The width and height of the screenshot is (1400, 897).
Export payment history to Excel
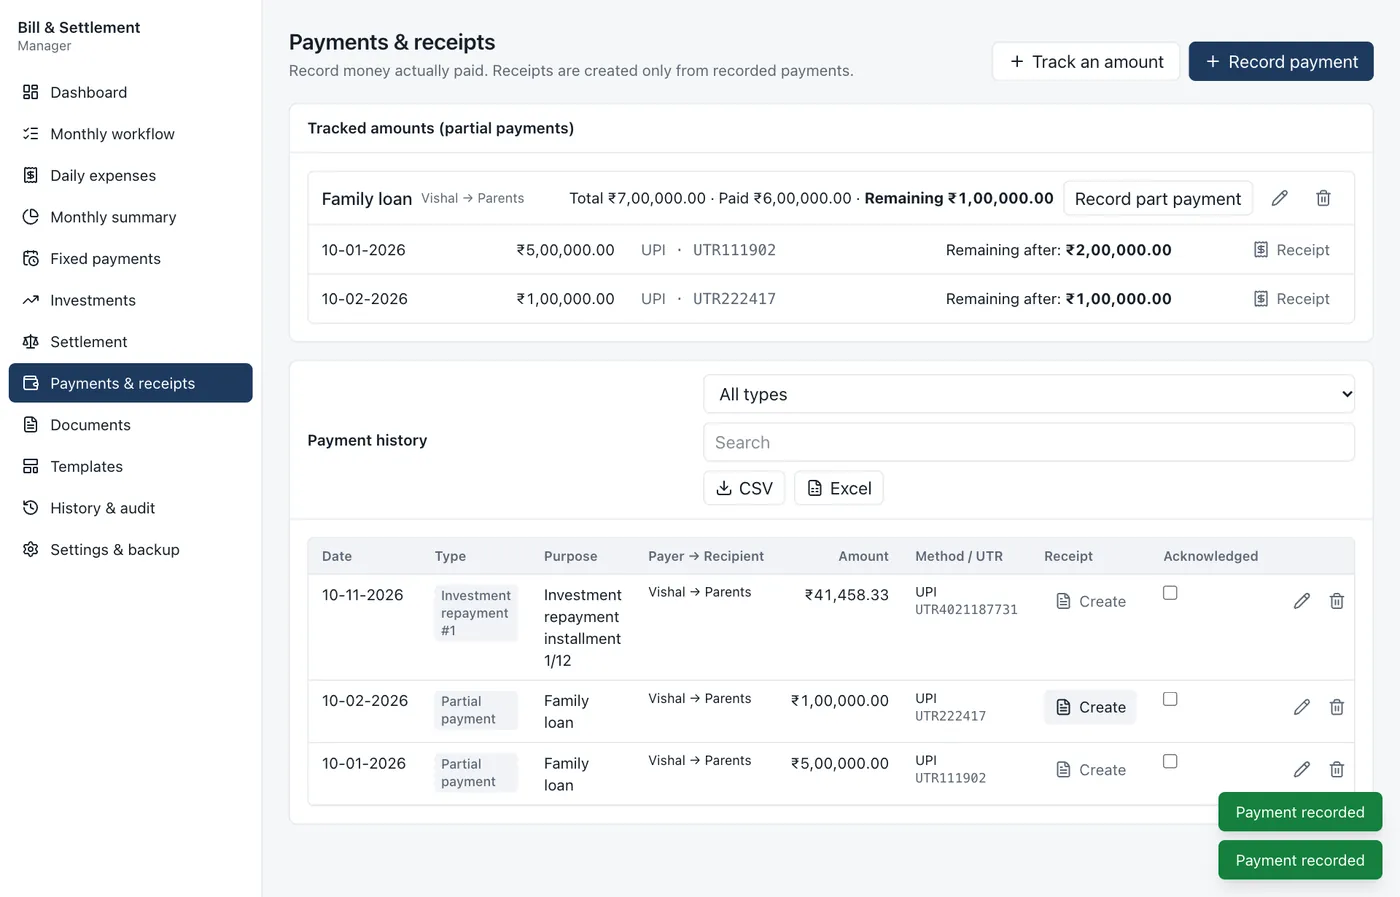tap(839, 488)
